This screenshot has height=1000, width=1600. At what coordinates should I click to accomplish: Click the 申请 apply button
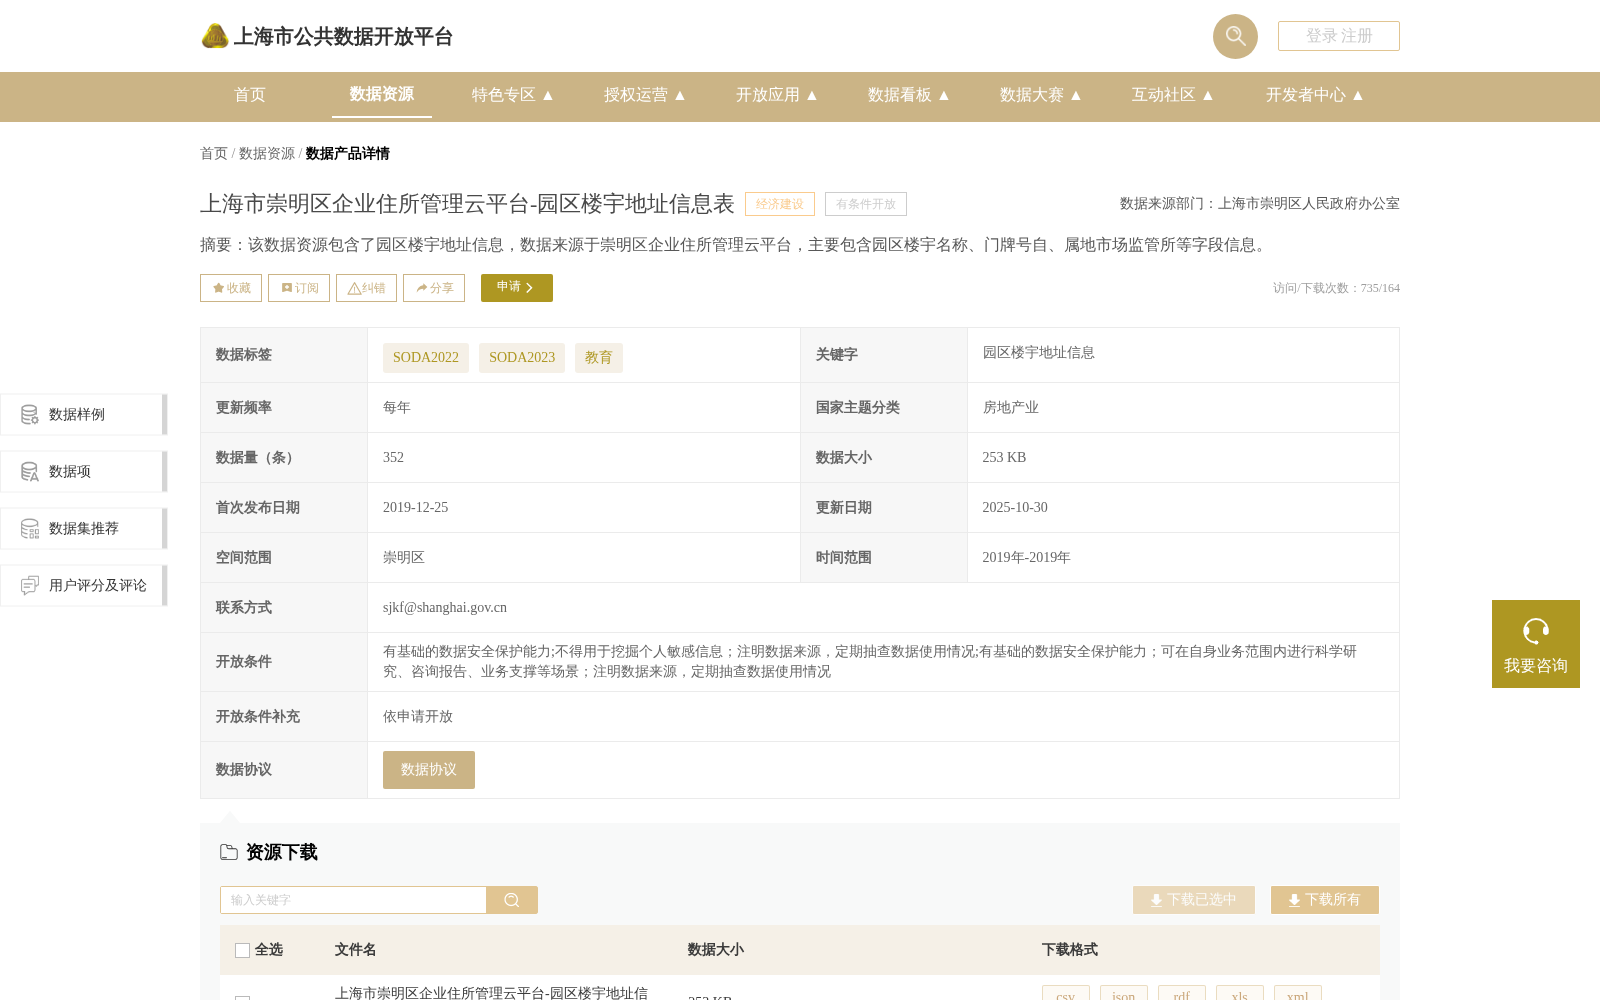point(517,288)
